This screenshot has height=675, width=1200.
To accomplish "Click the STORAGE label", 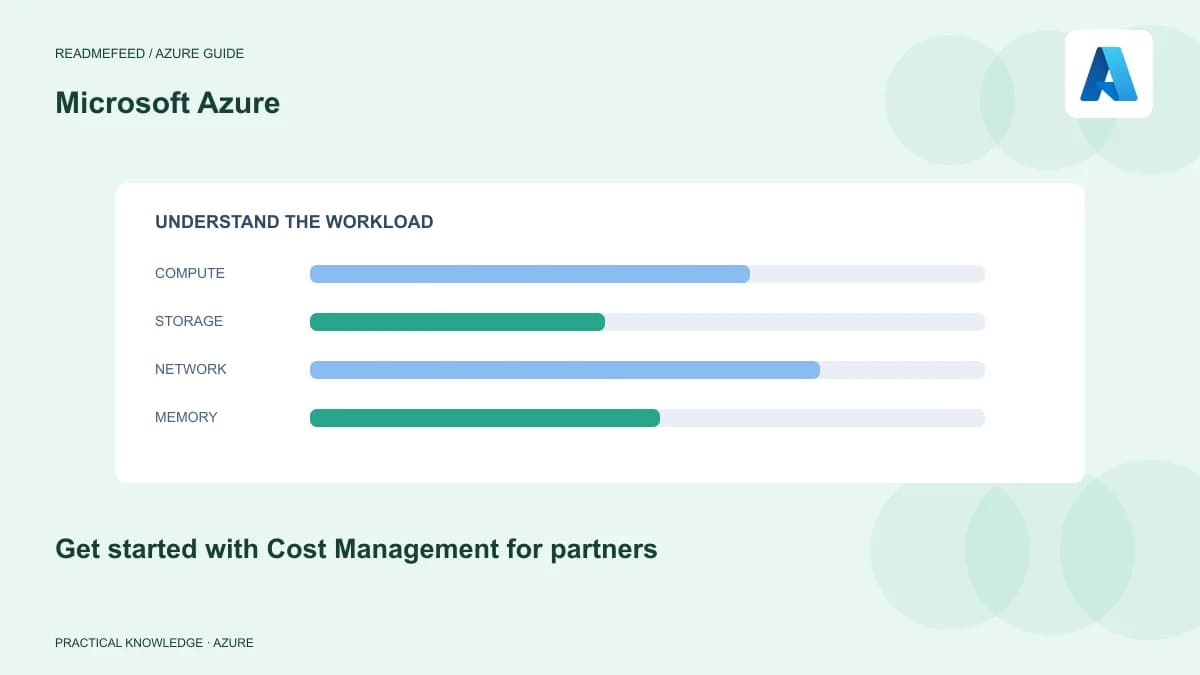I will click(189, 322).
